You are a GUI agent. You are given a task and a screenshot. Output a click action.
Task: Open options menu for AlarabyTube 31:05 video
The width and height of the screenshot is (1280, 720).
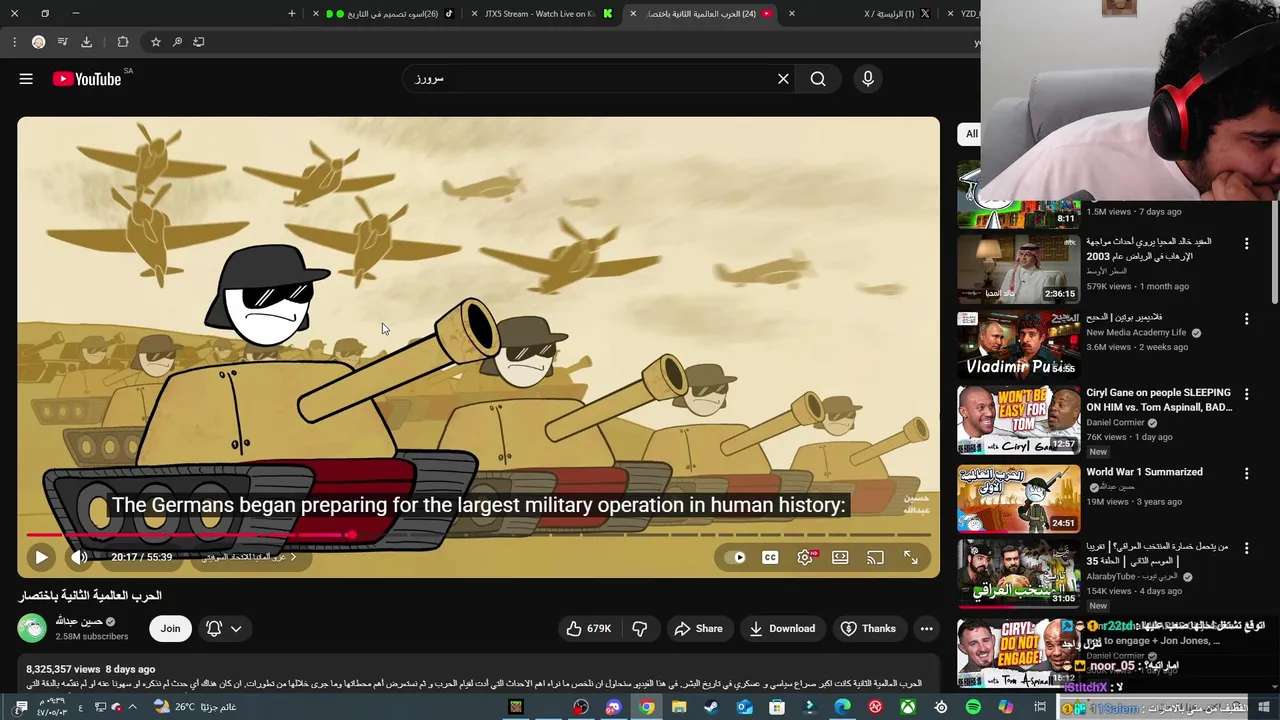[x=1246, y=548]
